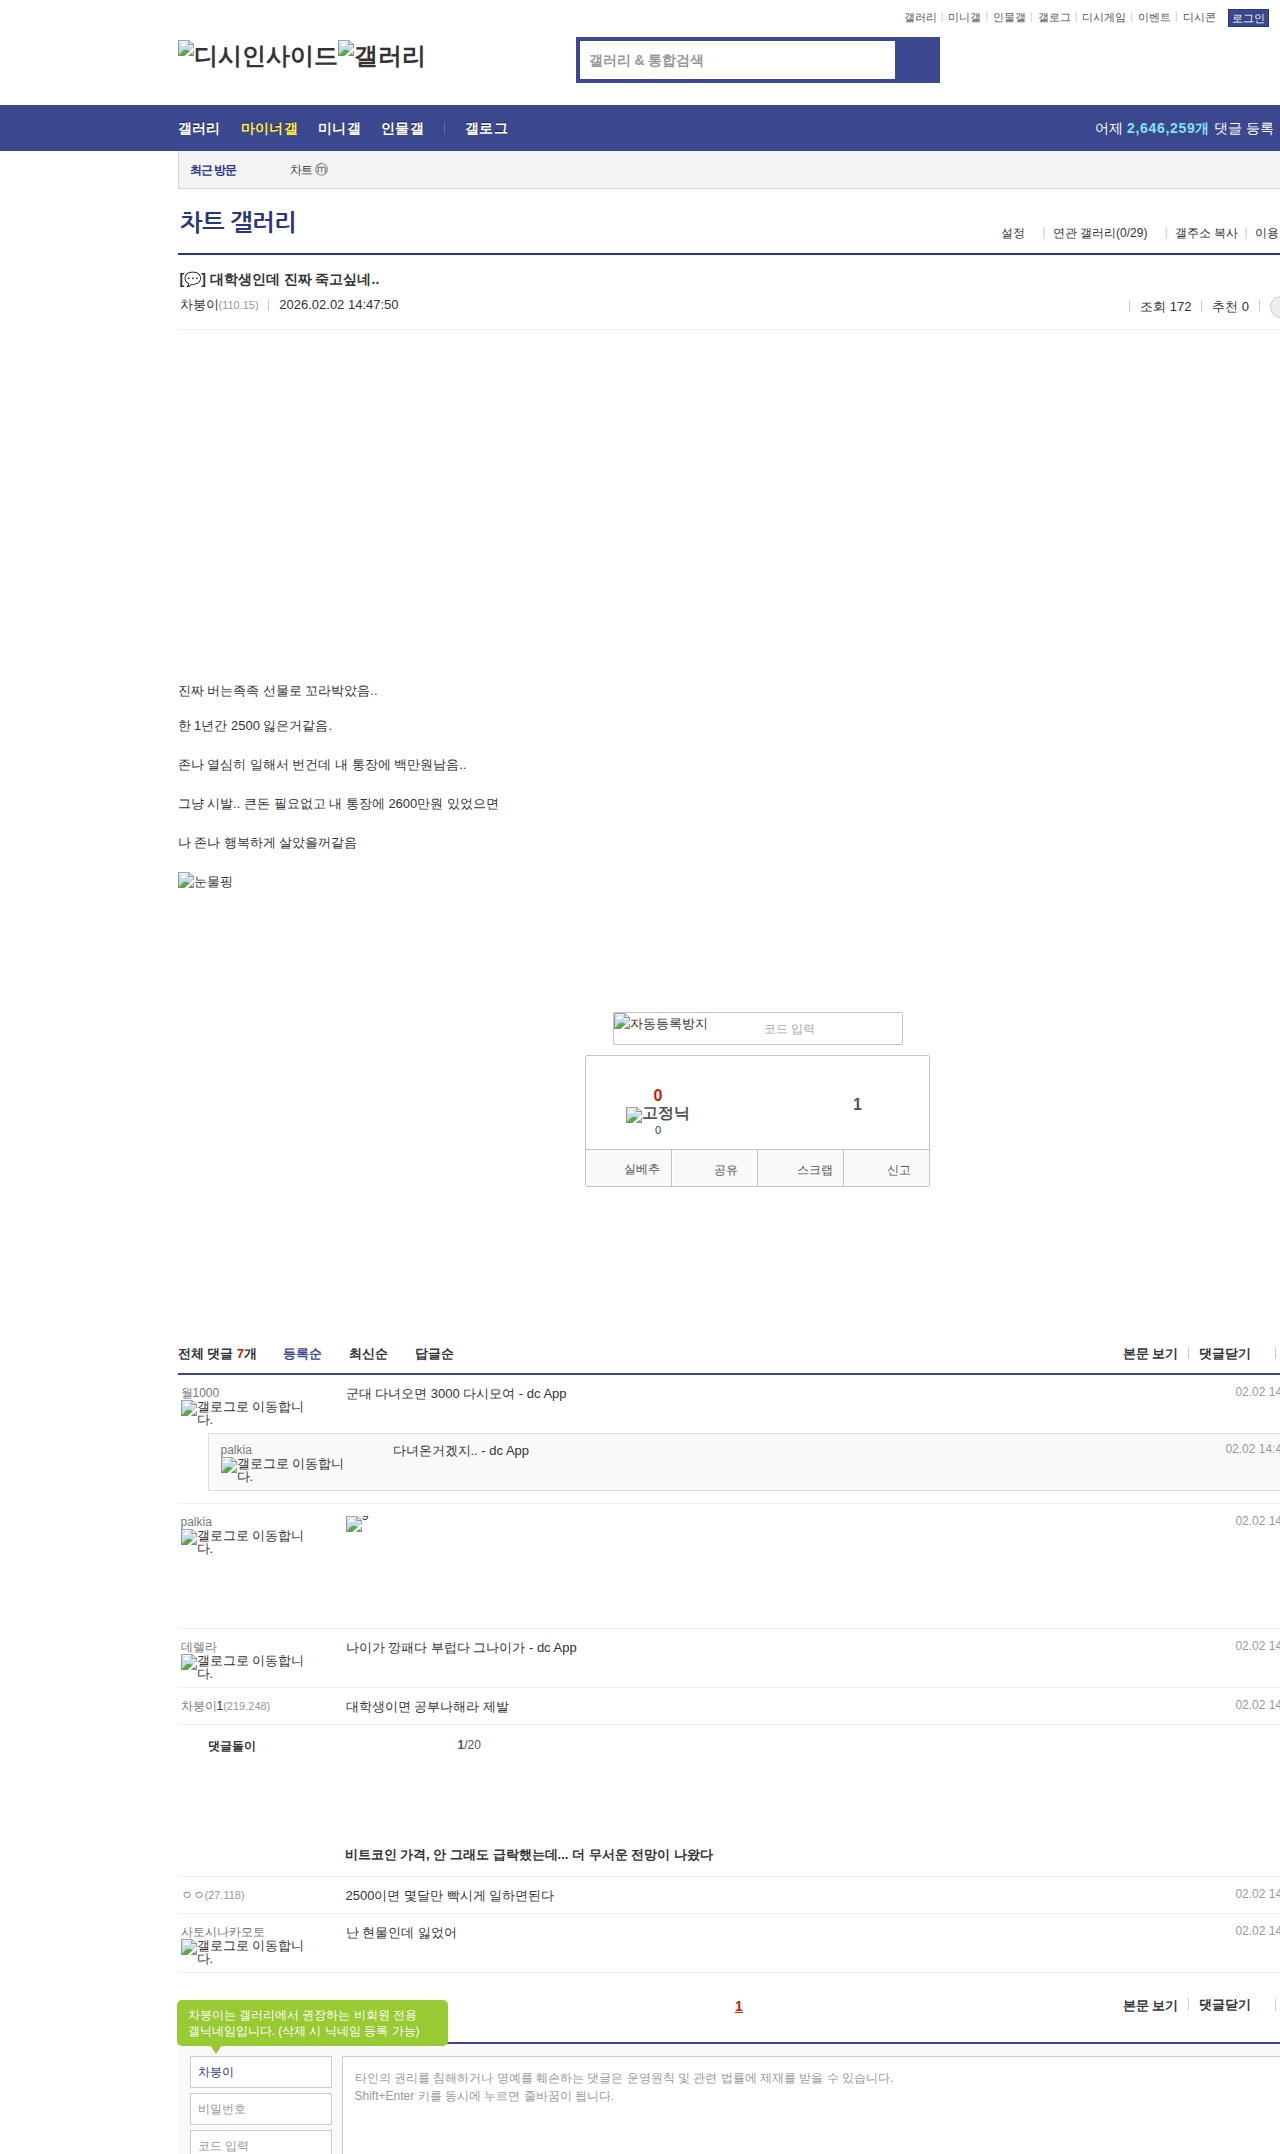The height and width of the screenshot is (2154, 1280).
Task: Click the 눈물핑 sticker image in post
Action: tap(205, 881)
